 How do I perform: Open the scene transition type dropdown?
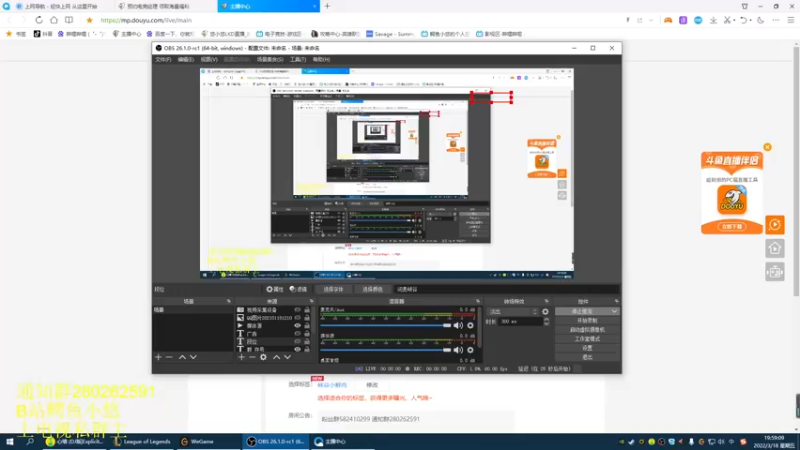click(x=513, y=312)
